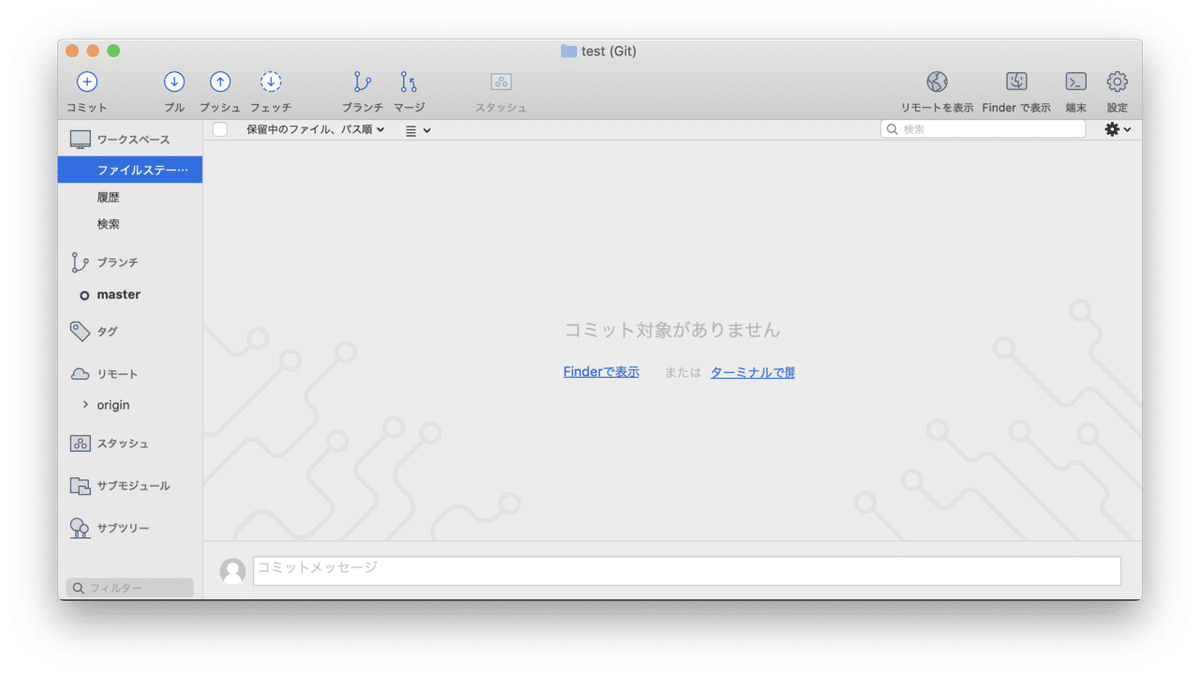Click リモートを表示 in the toolbar
Viewport: 1200px width, 677px height.
tap(936, 82)
